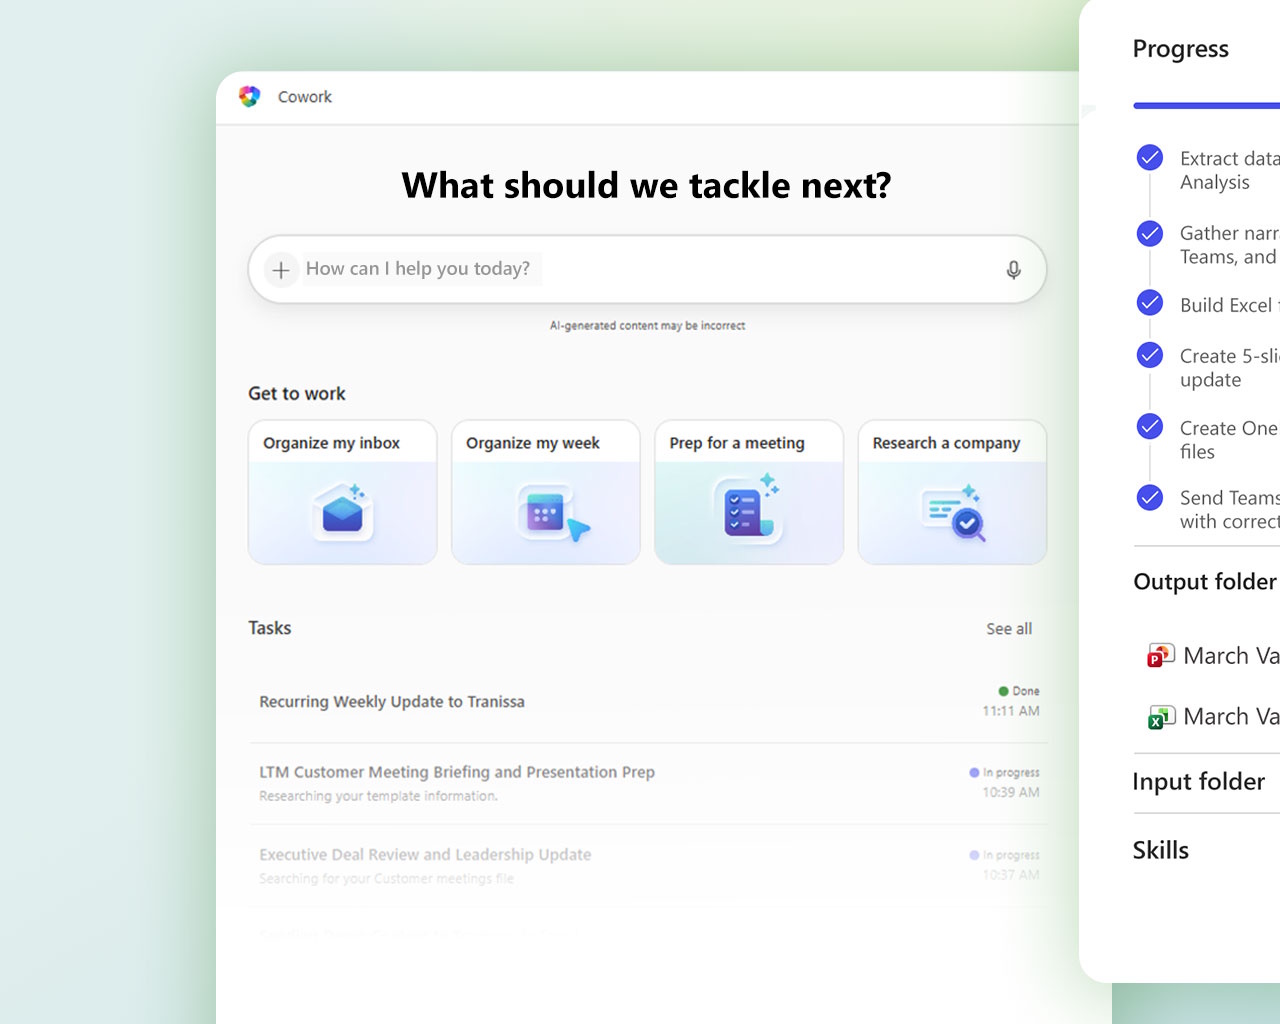Expand the Input folder section
Screen dimensions: 1280x1024
tap(1198, 782)
